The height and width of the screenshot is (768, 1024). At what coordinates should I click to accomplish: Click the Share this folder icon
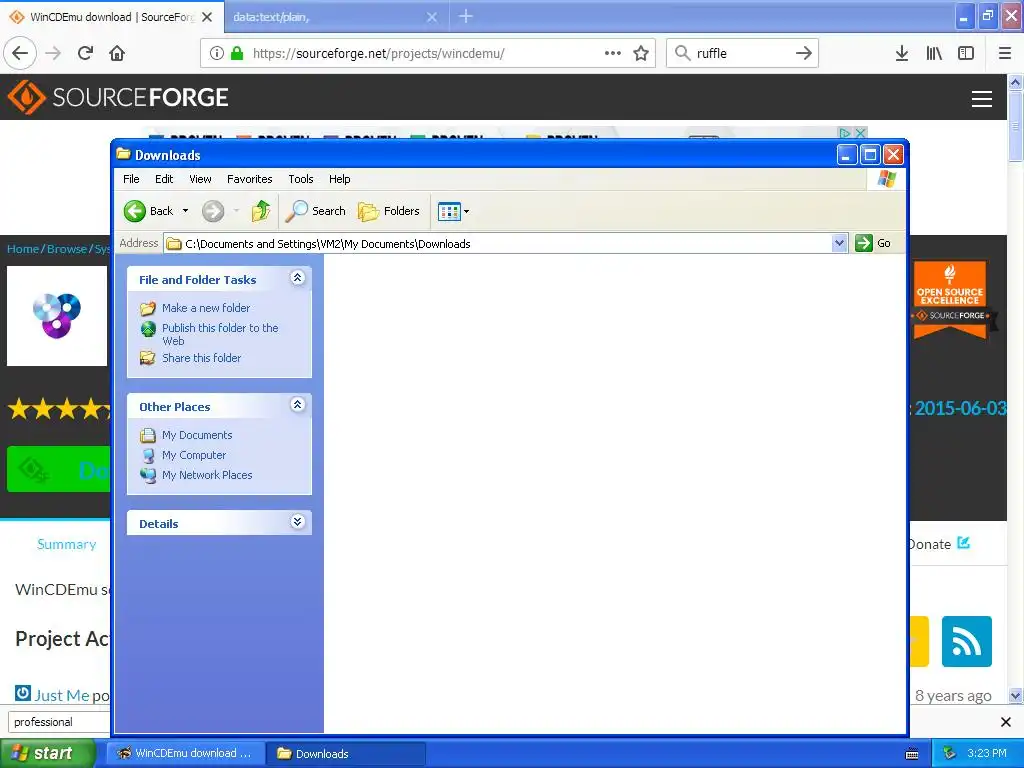coord(148,358)
